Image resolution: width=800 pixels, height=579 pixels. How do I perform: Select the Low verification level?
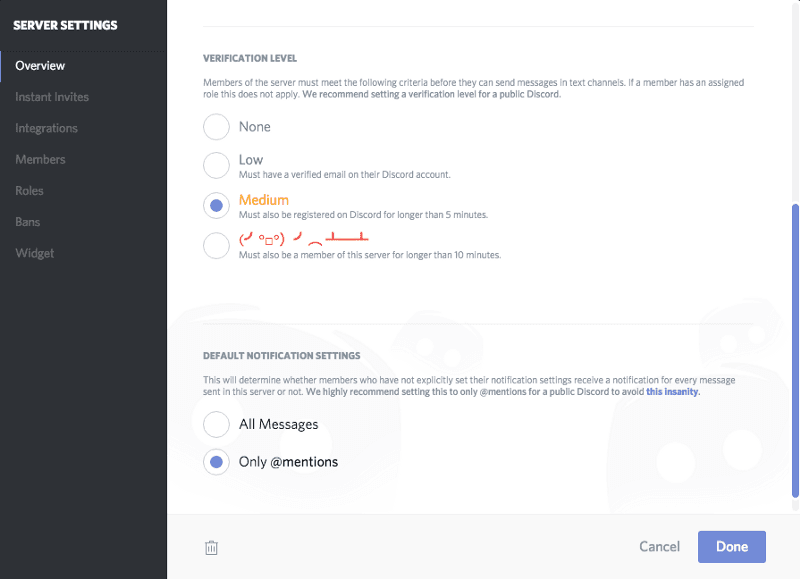pyautogui.click(x=216, y=165)
